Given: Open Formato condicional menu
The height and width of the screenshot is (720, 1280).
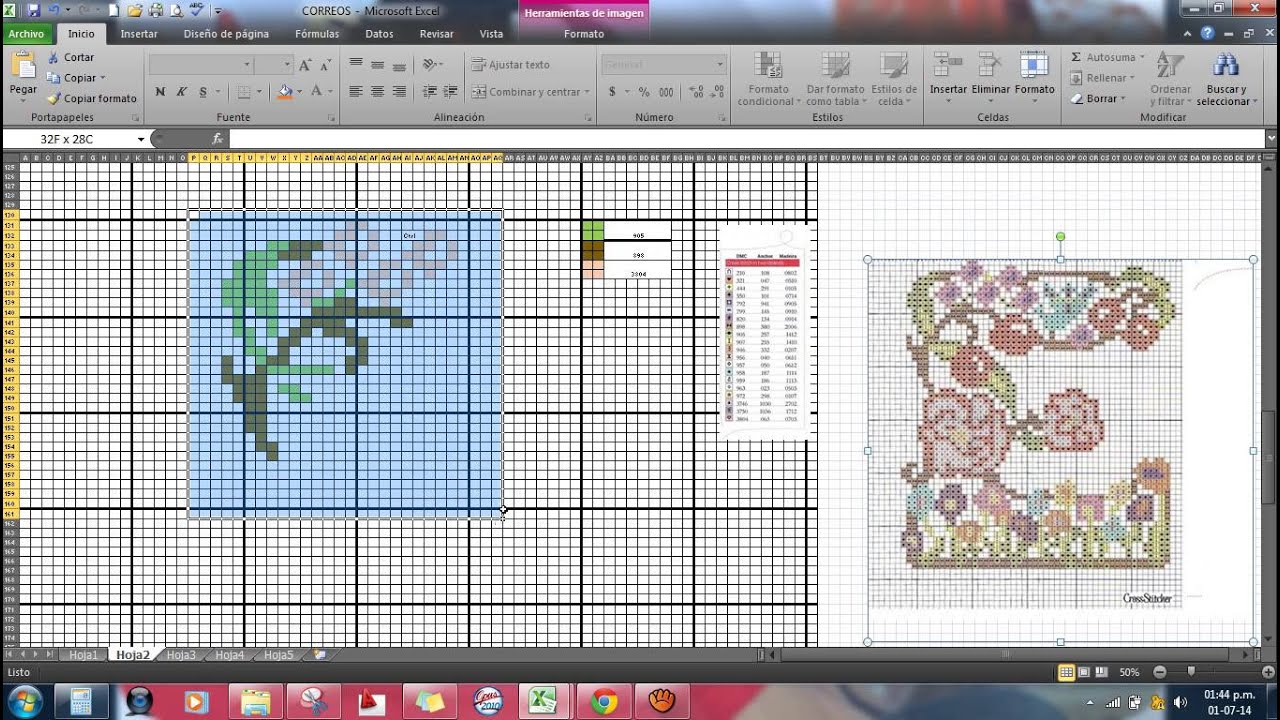Looking at the screenshot, I should [768, 79].
